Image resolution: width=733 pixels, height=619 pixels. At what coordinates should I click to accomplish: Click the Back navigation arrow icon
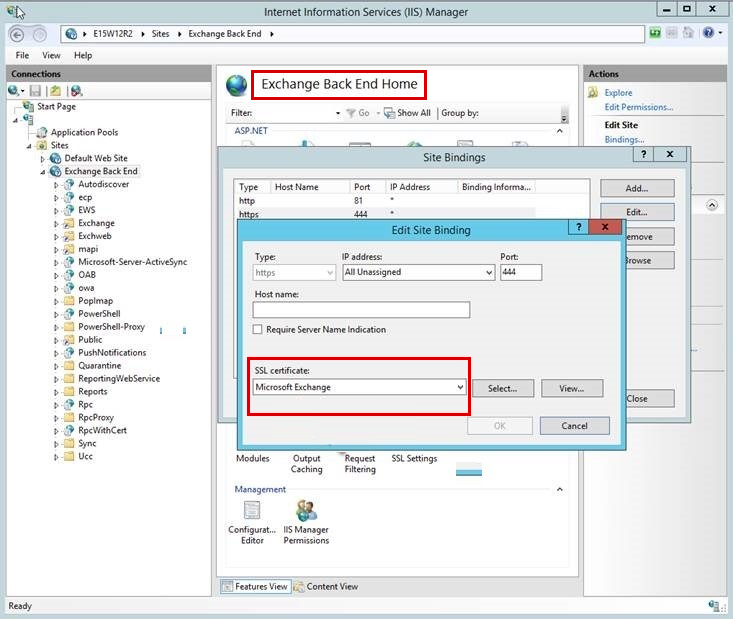[17, 35]
